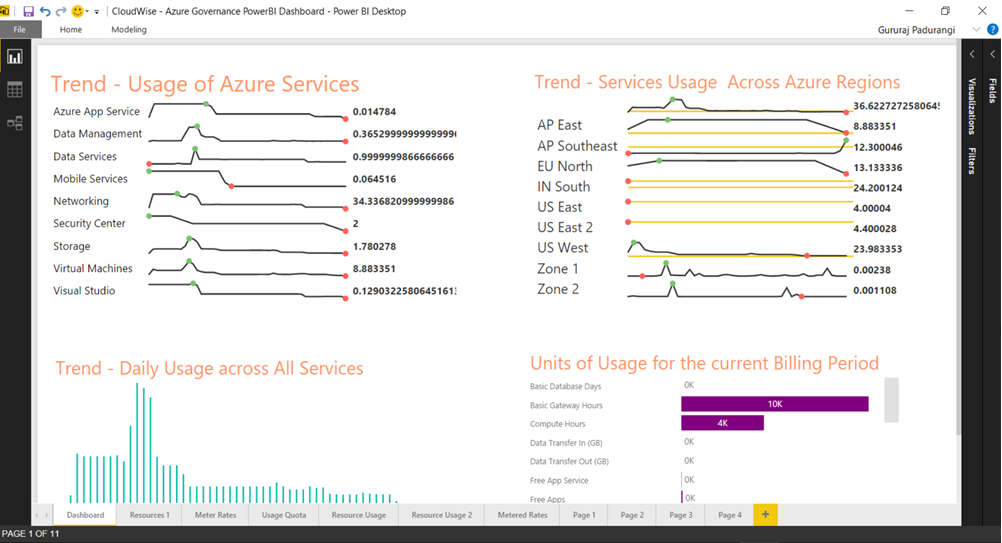
Task: Switch to the Page 4 tab
Action: (730, 515)
